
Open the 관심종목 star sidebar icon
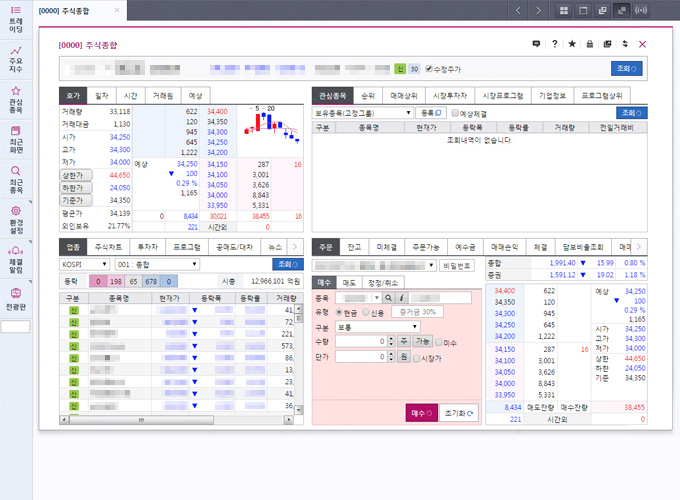16,100
